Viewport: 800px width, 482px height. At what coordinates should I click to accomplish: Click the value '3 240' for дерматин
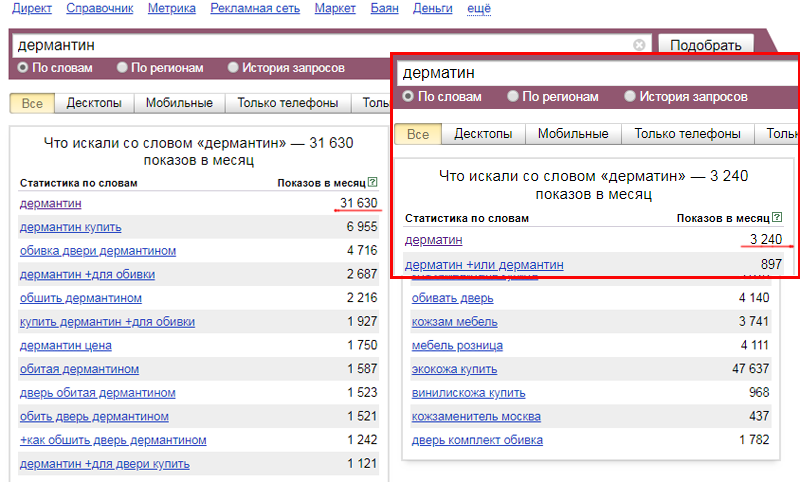point(766,239)
